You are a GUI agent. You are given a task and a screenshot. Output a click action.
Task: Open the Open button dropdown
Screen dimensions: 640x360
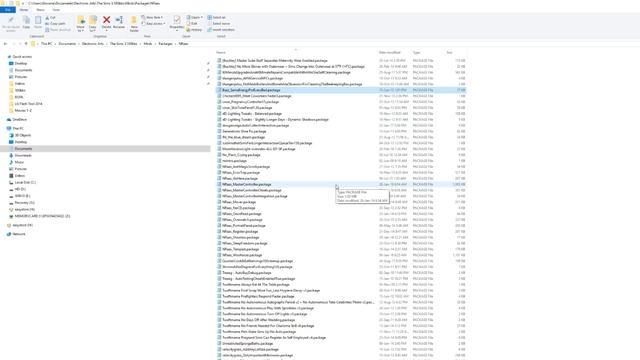[195, 18]
